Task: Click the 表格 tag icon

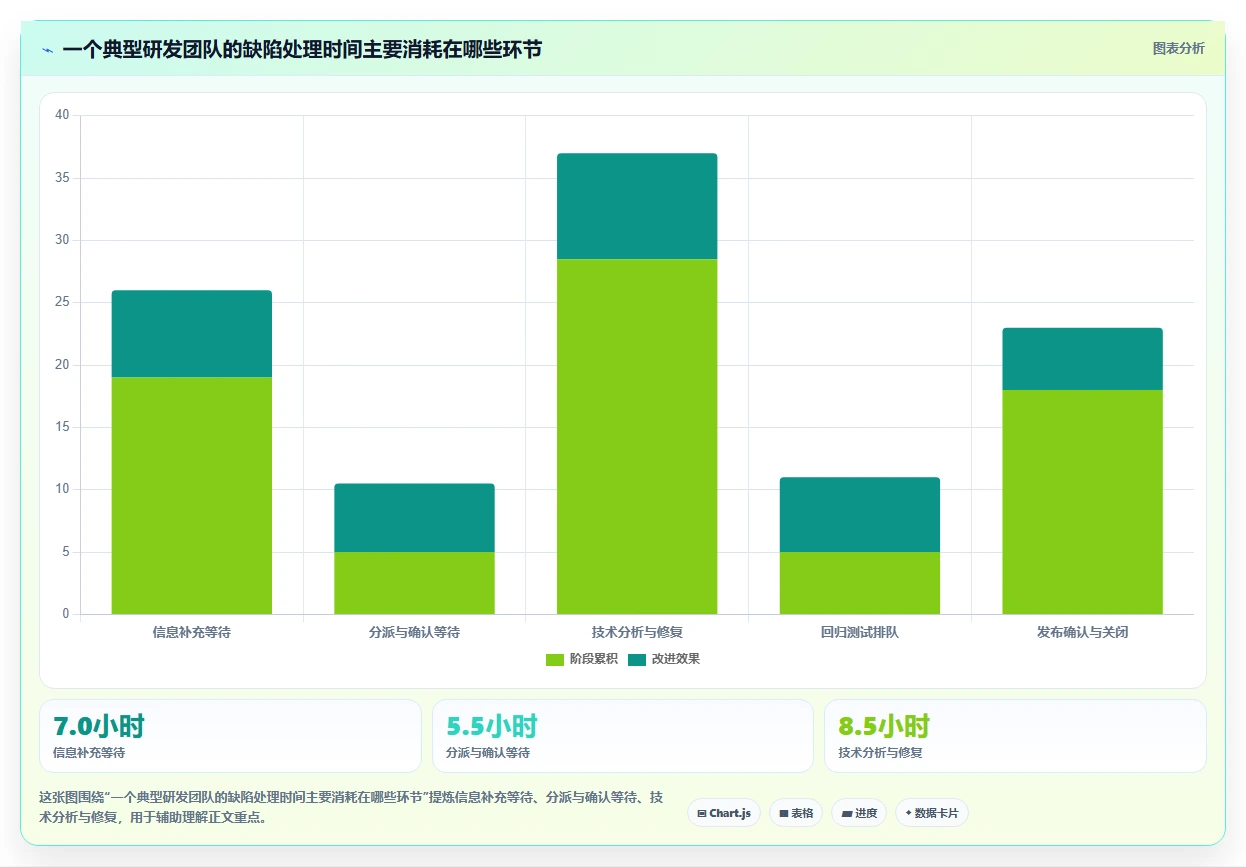Action: (784, 813)
